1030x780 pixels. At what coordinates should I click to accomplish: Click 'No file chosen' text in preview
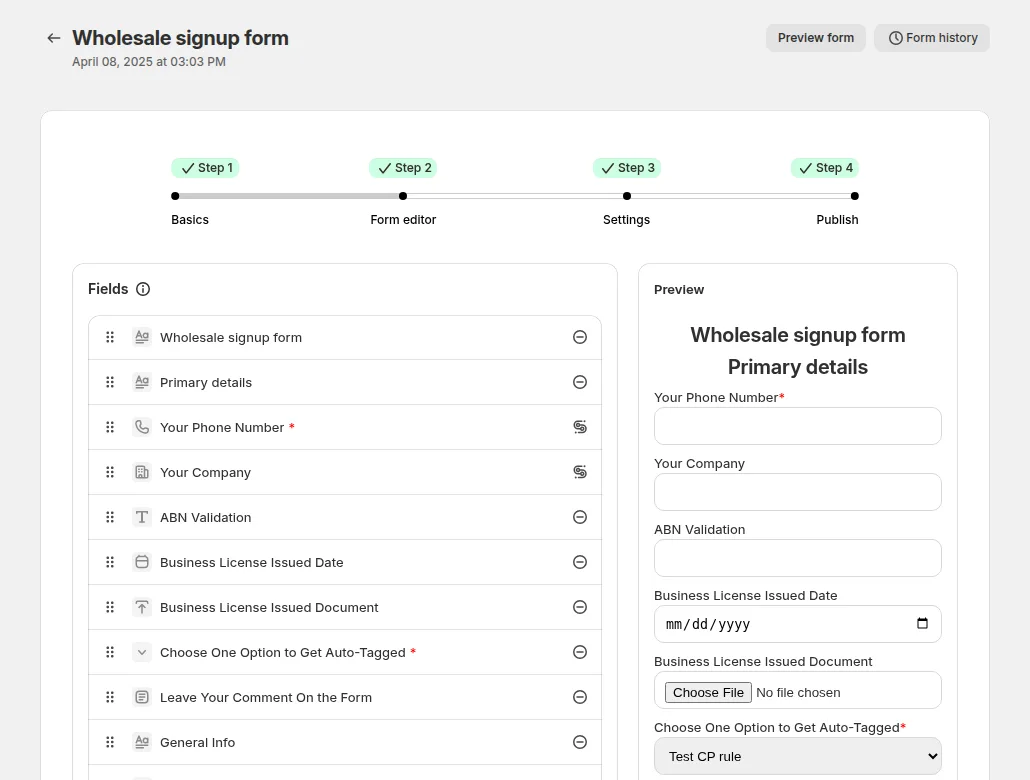[797, 693]
